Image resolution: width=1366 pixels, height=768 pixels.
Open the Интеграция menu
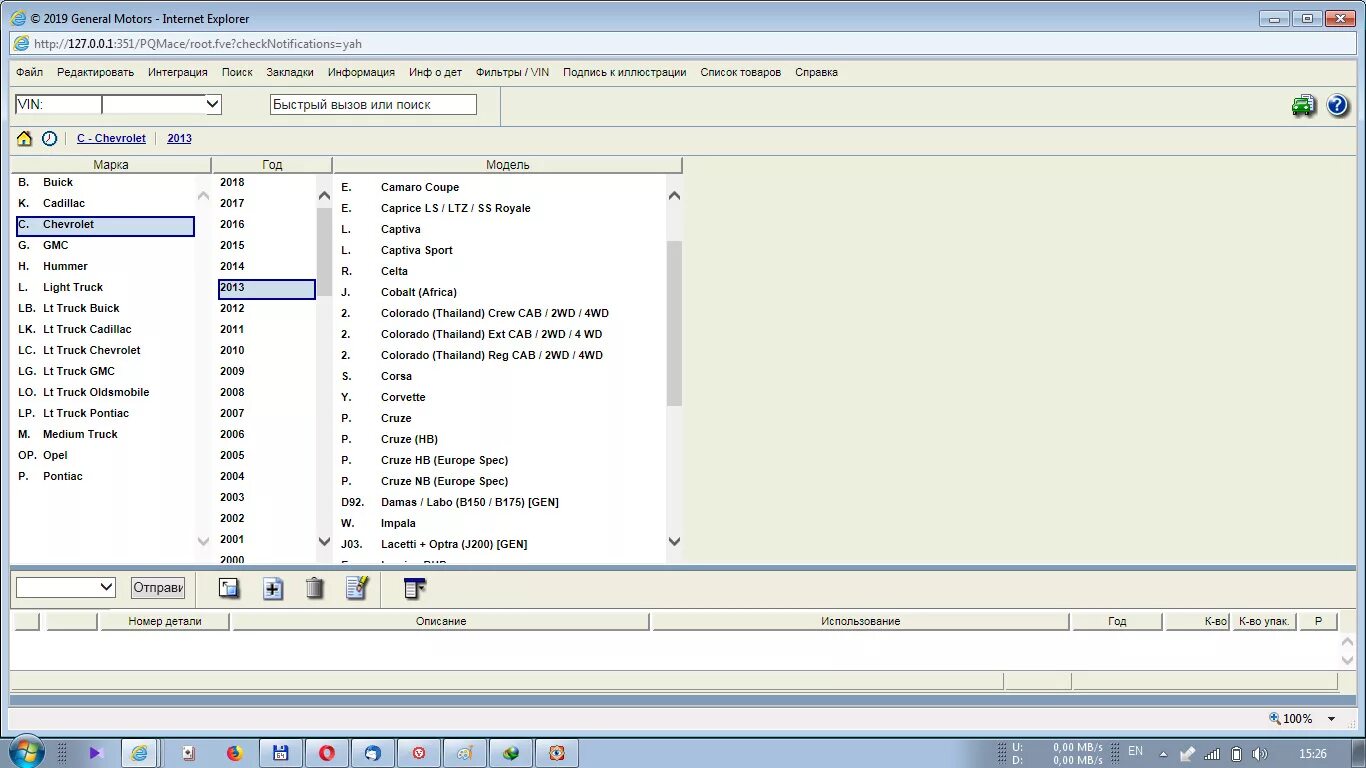[x=178, y=72]
